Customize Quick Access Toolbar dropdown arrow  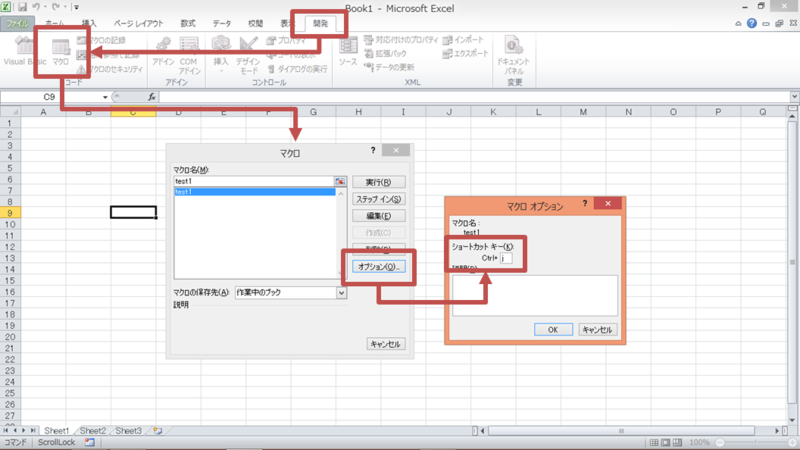(x=77, y=7)
